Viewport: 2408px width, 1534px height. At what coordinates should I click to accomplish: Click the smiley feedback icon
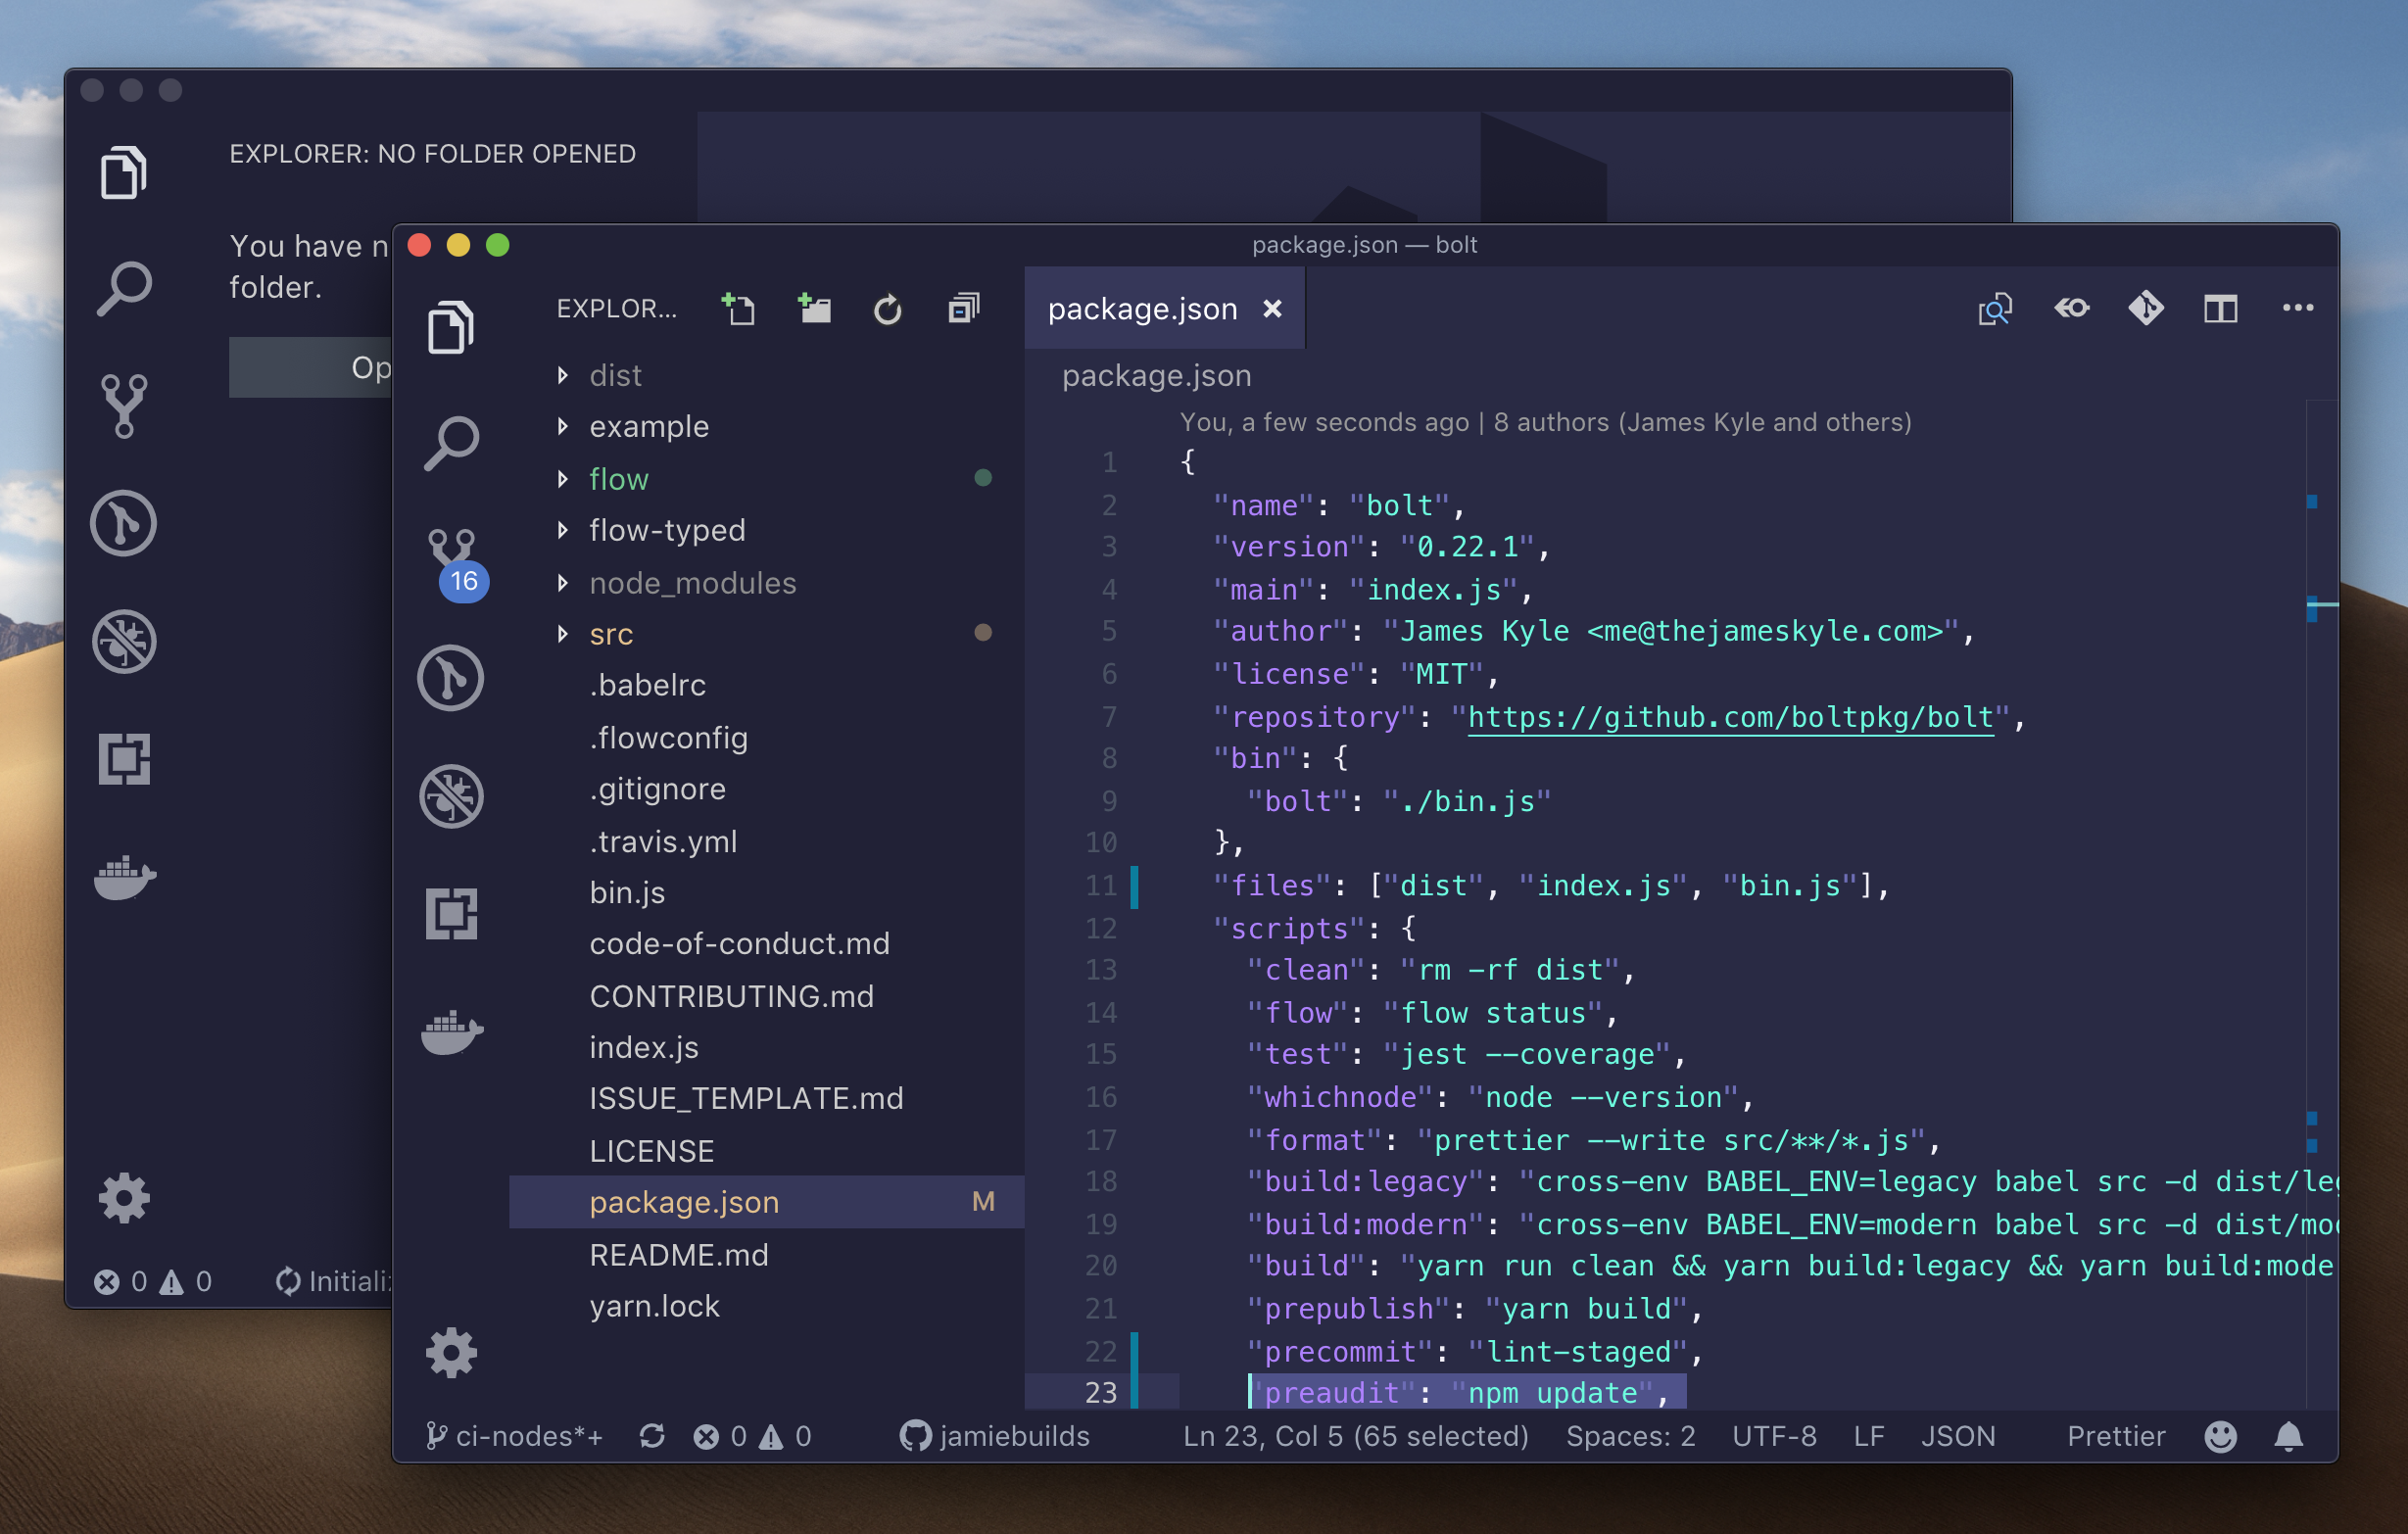tap(2220, 1436)
